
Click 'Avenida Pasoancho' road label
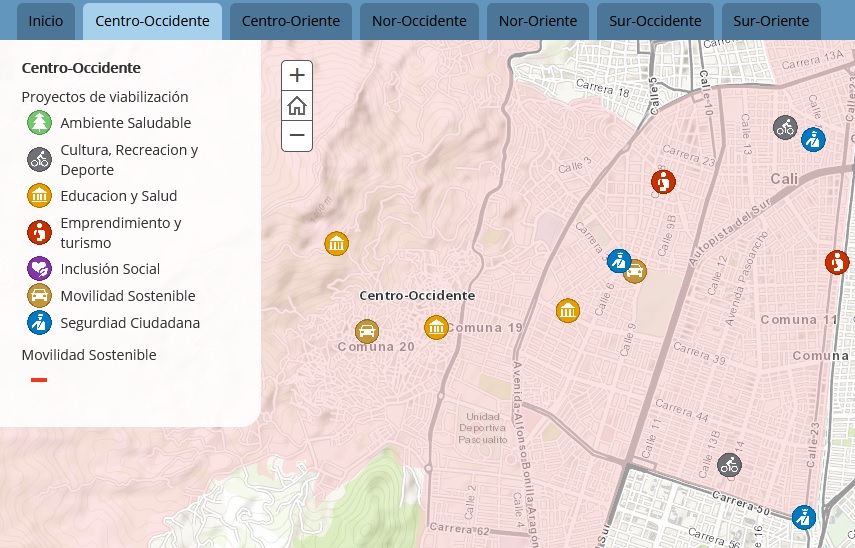[746, 278]
